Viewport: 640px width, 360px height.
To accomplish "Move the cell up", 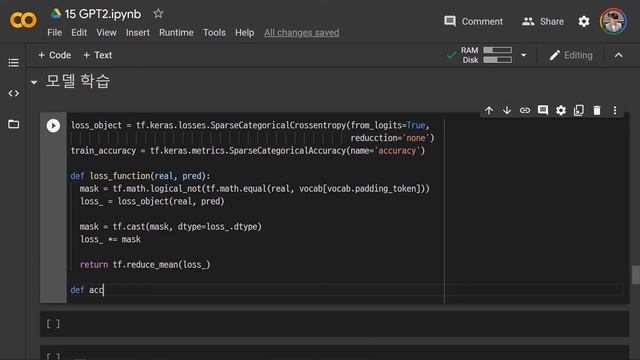I will coord(489,110).
